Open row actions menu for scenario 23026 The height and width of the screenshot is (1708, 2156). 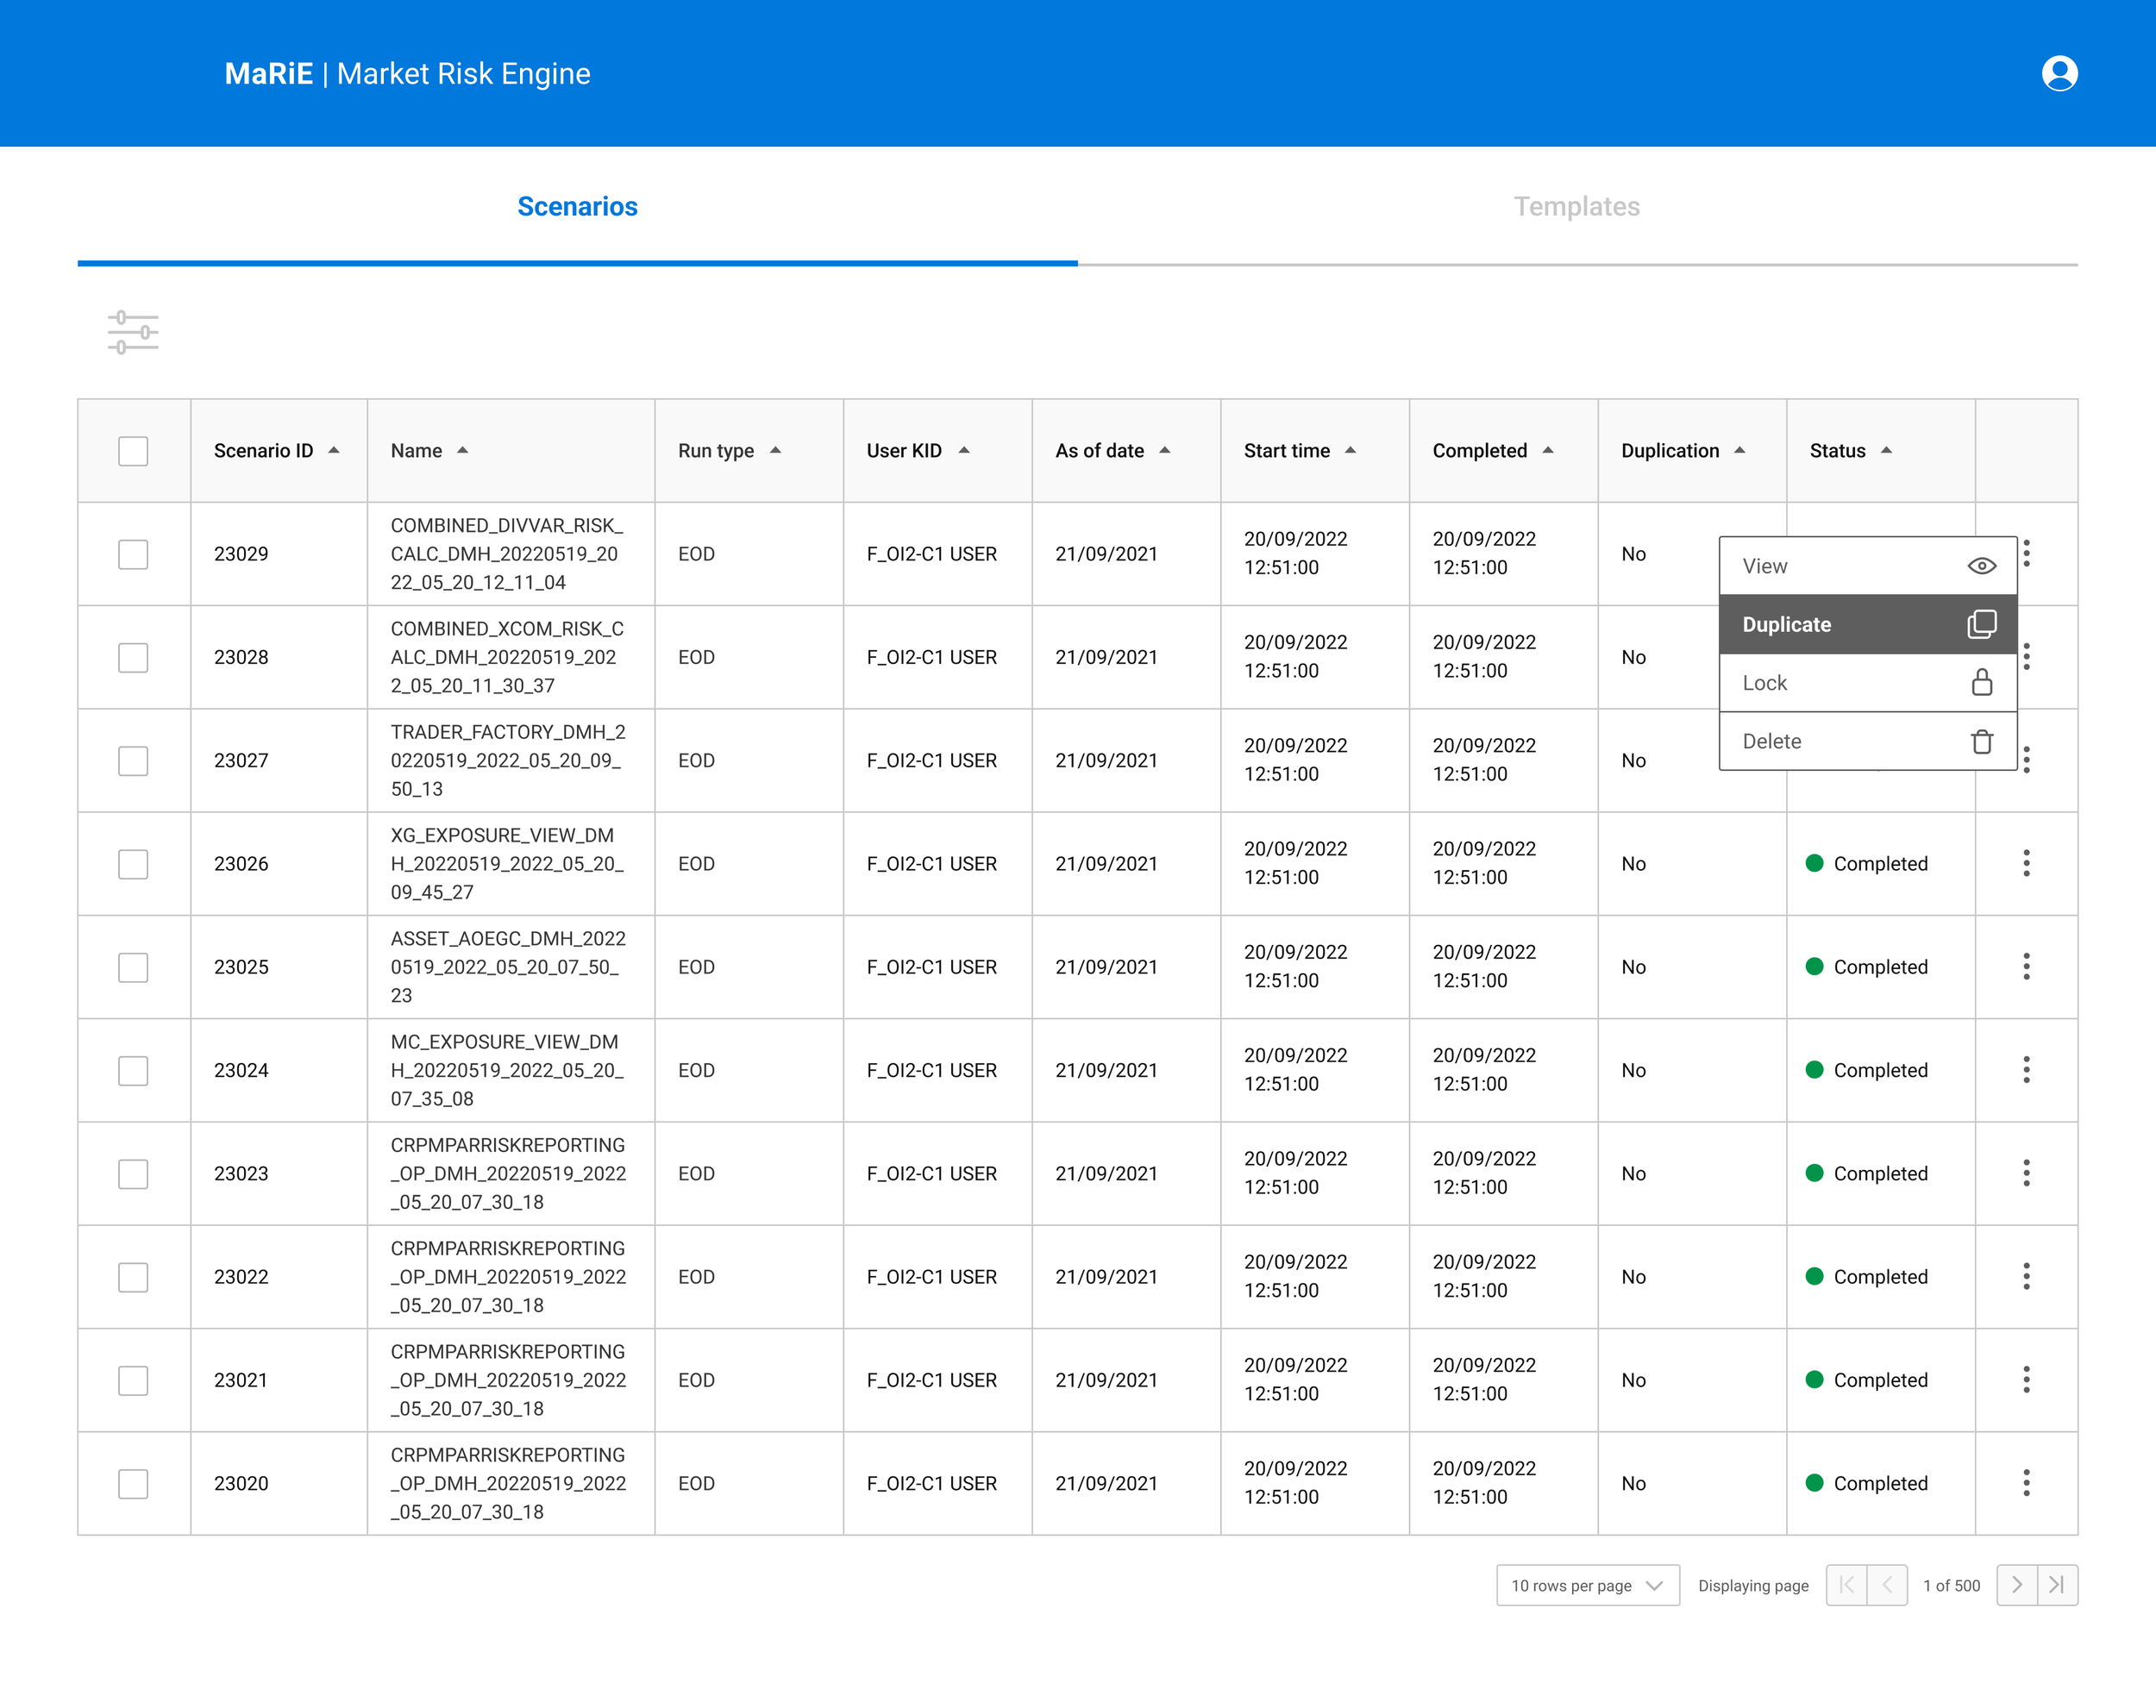[2026, 863]
